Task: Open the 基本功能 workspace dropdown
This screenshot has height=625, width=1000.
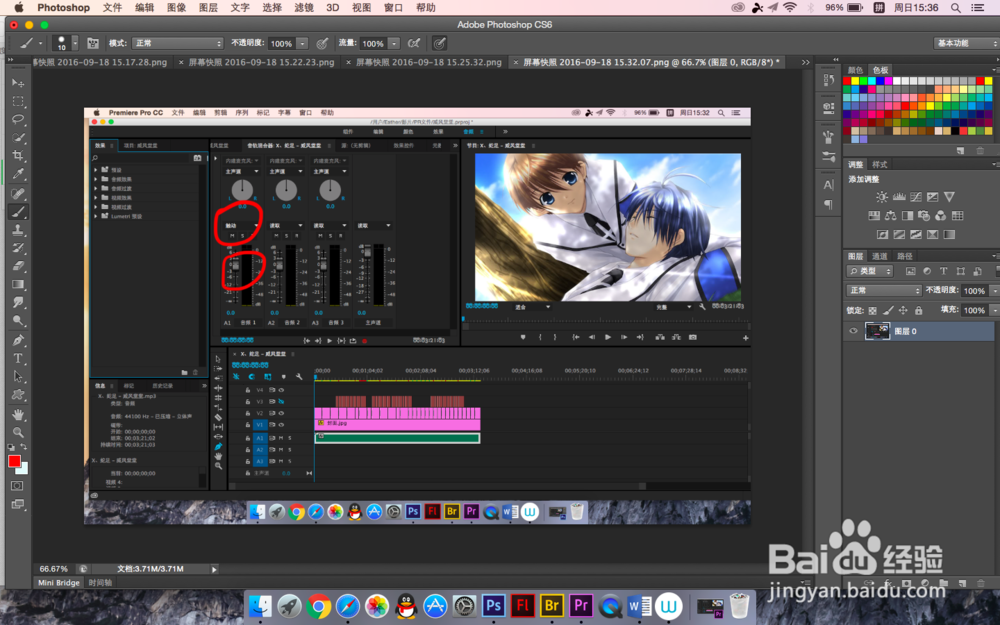Action: tap(966, 43)
